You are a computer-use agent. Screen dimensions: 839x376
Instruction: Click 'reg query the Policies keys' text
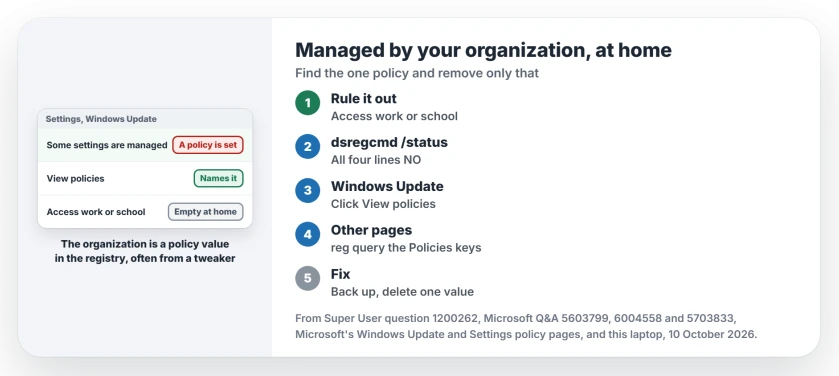coord(406,248)
